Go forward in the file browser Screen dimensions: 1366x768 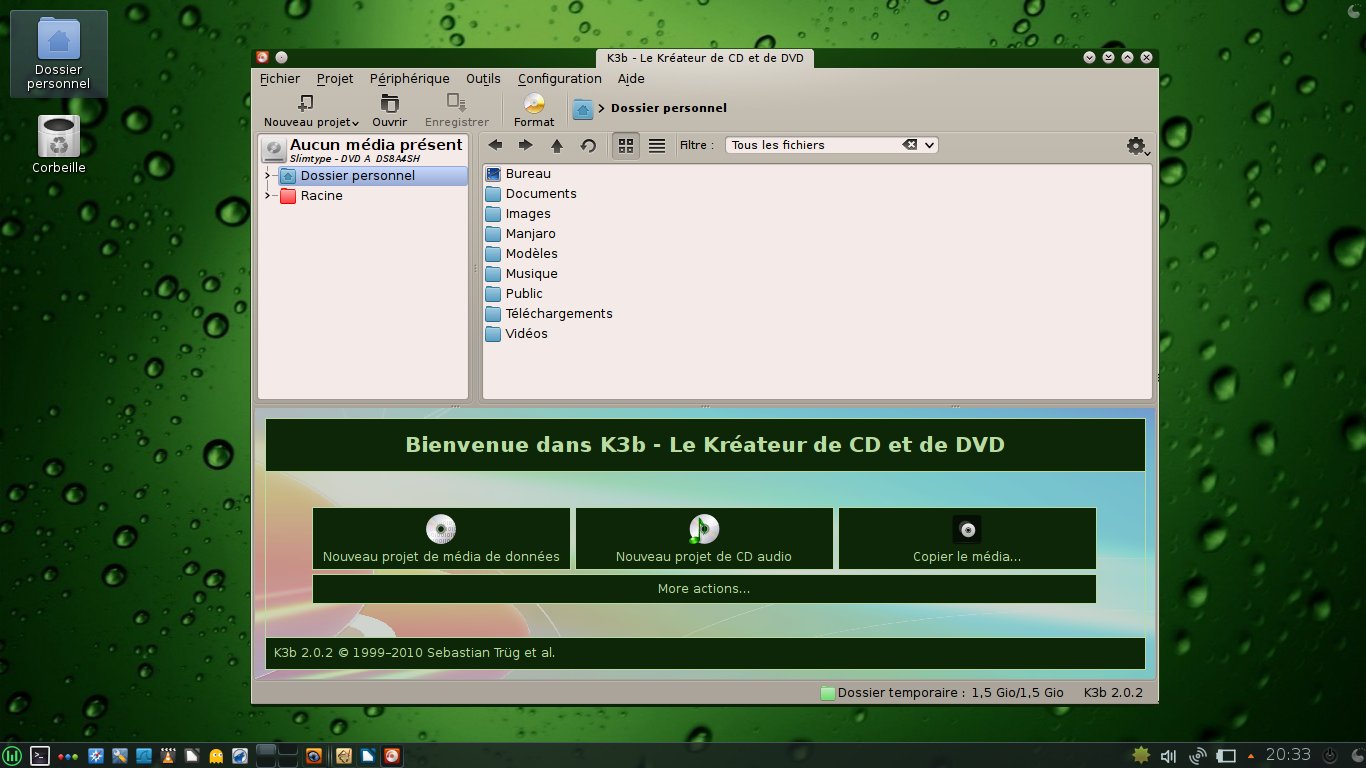pyautogui.click(x=526, y=145)
